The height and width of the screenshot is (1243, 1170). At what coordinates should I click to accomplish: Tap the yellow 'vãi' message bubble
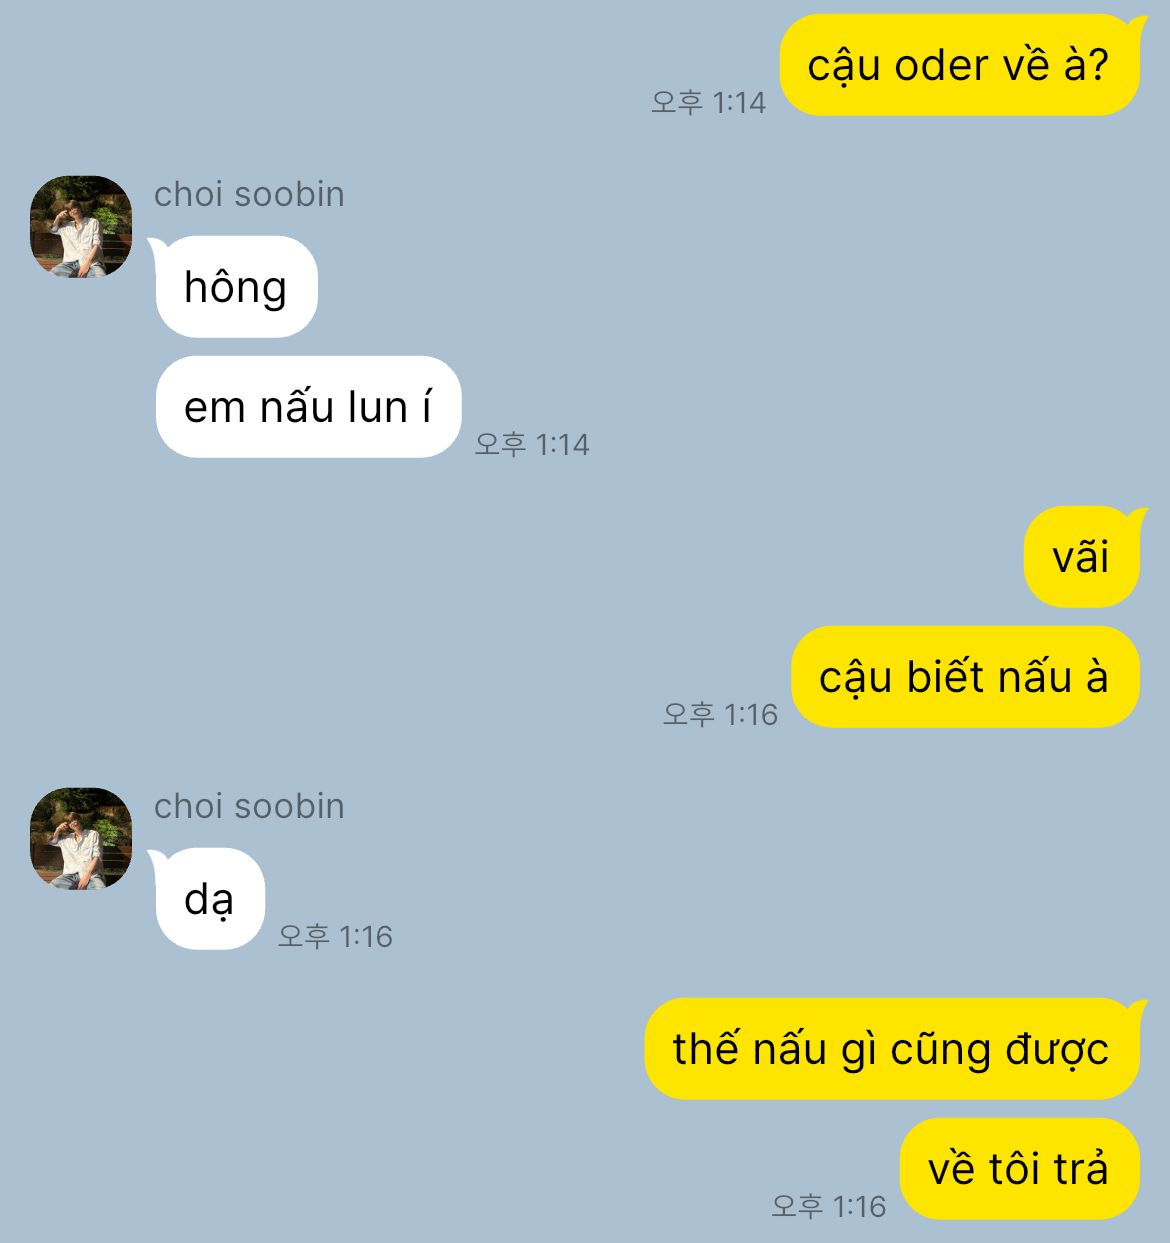1082,557
